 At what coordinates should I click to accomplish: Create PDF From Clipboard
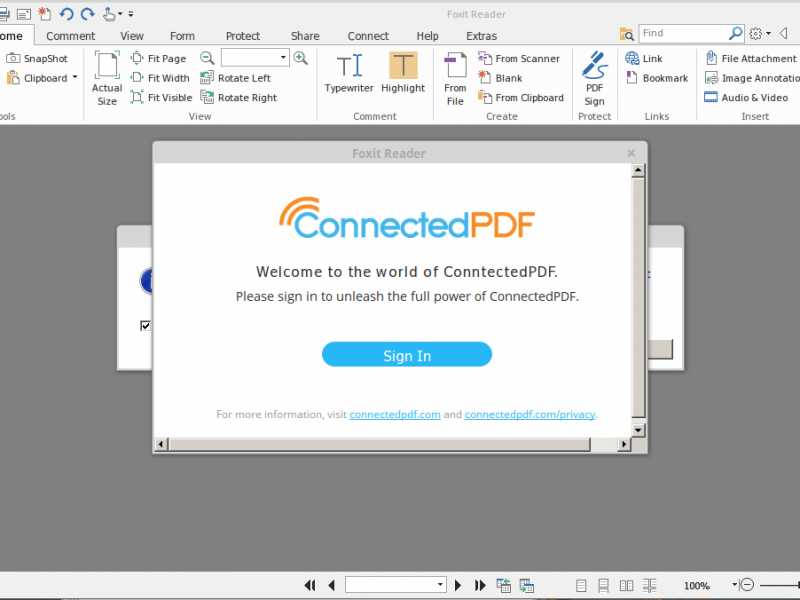tap(520, 97)
